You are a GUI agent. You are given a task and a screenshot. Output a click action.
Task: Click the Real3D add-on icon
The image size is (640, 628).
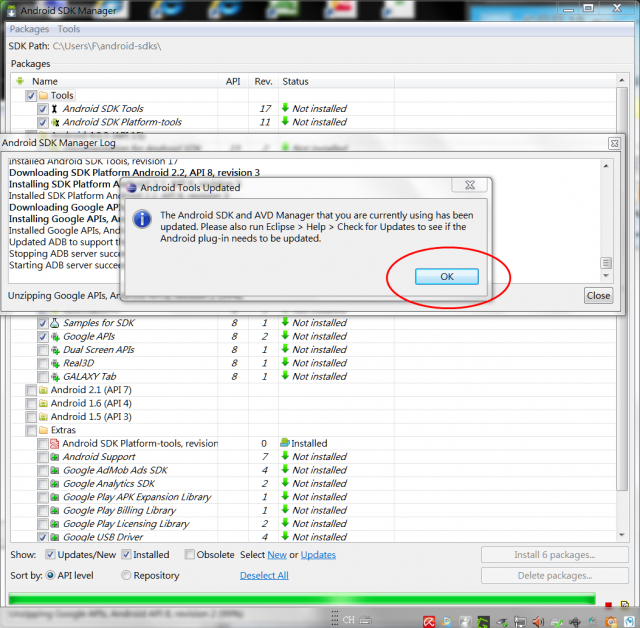point(55,364)
